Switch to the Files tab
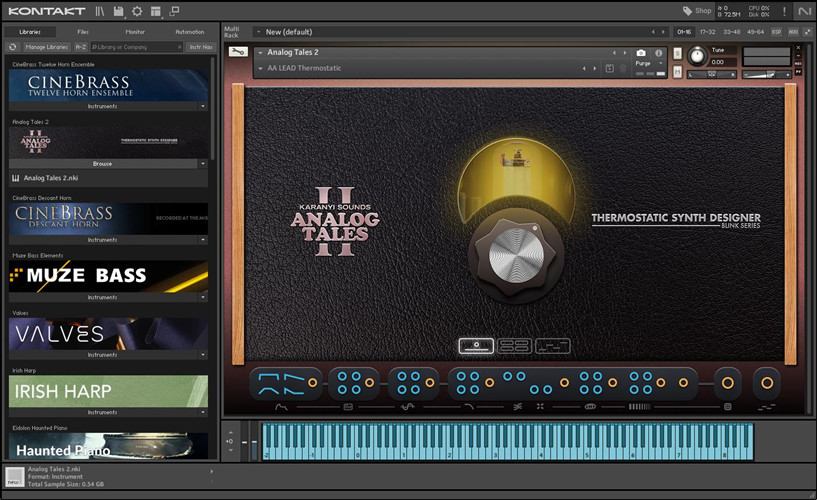This screenshot has width=817, height=500. (83, 32)
